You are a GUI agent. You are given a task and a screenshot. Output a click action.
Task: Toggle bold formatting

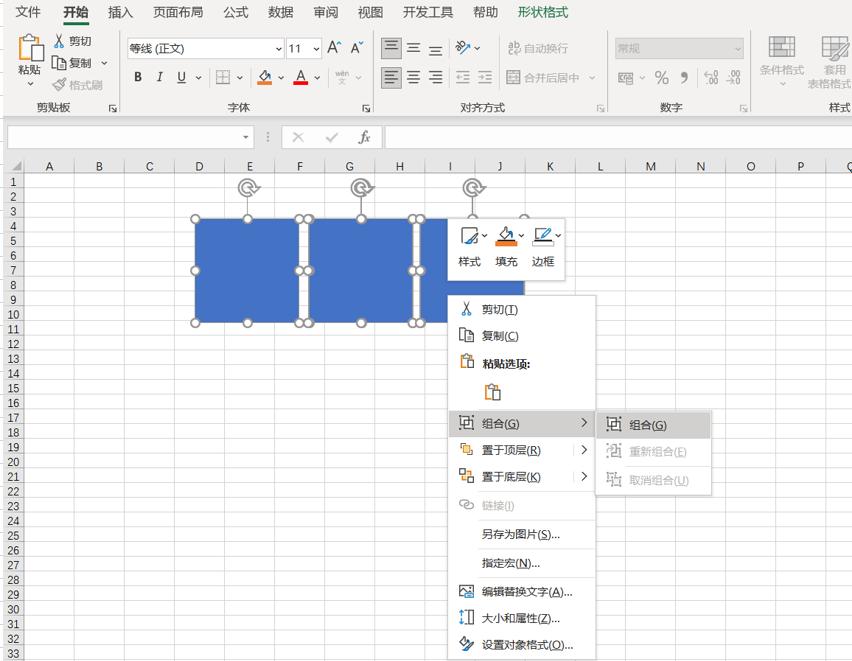coord(137,77)
